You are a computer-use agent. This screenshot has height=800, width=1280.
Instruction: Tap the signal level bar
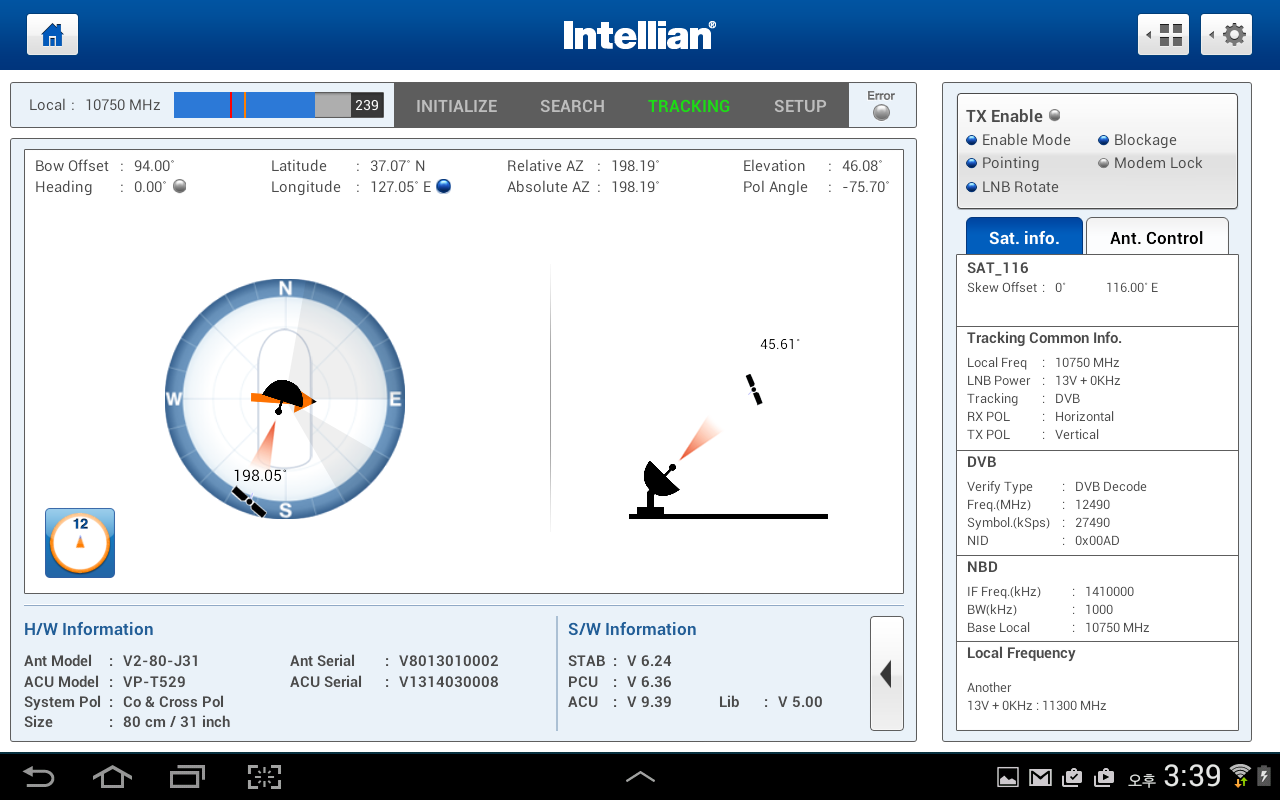click(x=263, y=105)
